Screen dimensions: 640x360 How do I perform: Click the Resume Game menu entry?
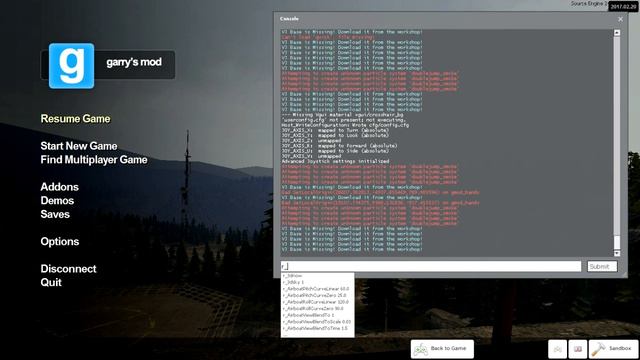click(x=76, y=119)
